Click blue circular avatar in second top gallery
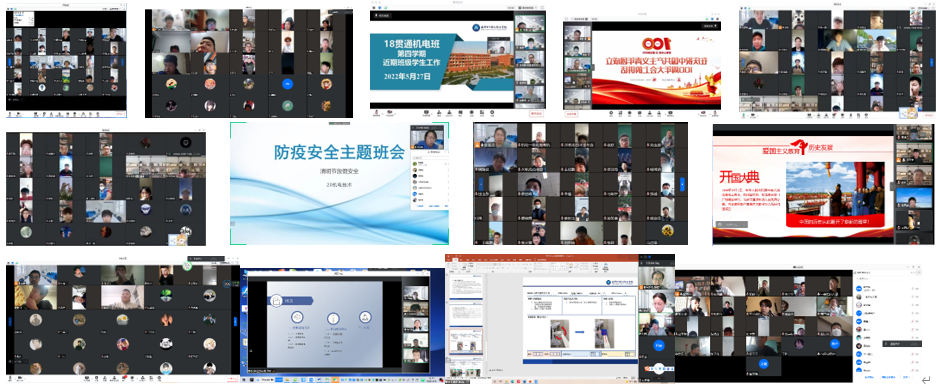The height and width of the screenshot is (385, 940). 287,84
